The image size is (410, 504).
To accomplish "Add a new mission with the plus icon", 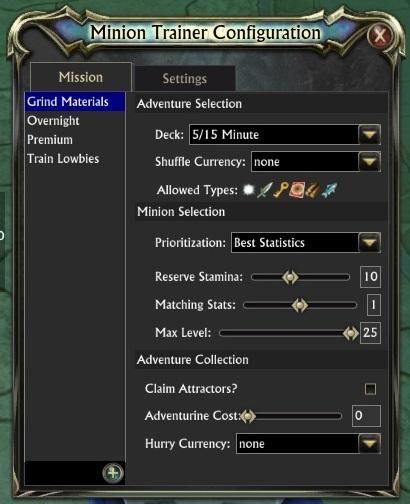I will (x=113, y=473).
